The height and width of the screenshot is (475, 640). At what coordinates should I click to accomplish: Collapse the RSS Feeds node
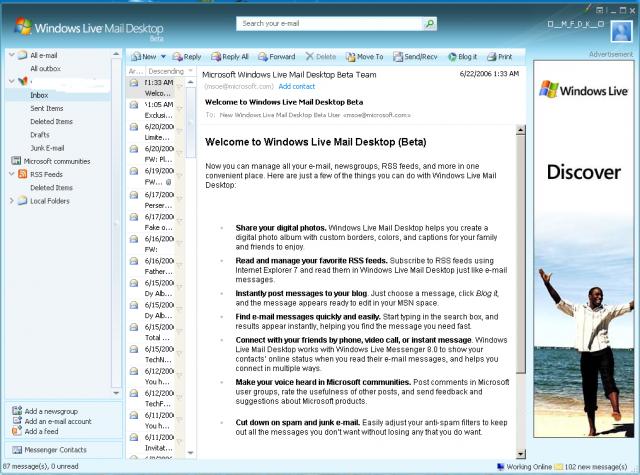(x=11, y=174)
